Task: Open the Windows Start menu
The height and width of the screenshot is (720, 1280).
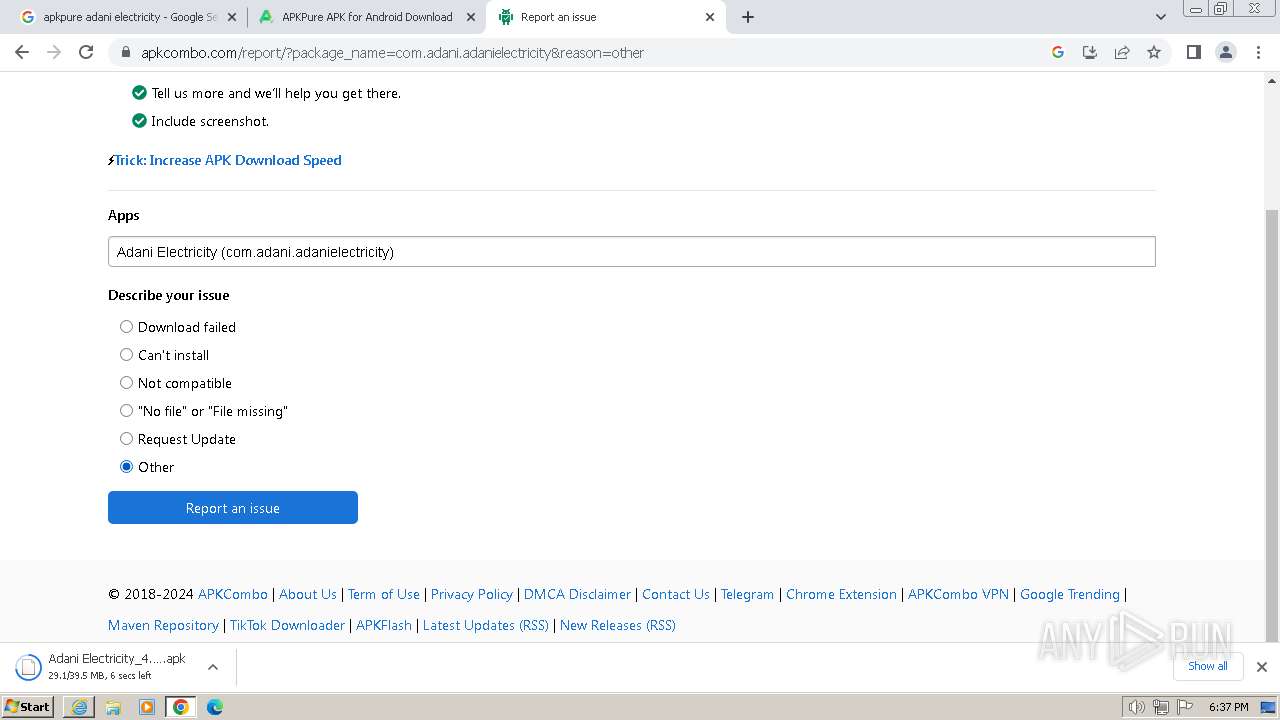Action: (28, 707)
